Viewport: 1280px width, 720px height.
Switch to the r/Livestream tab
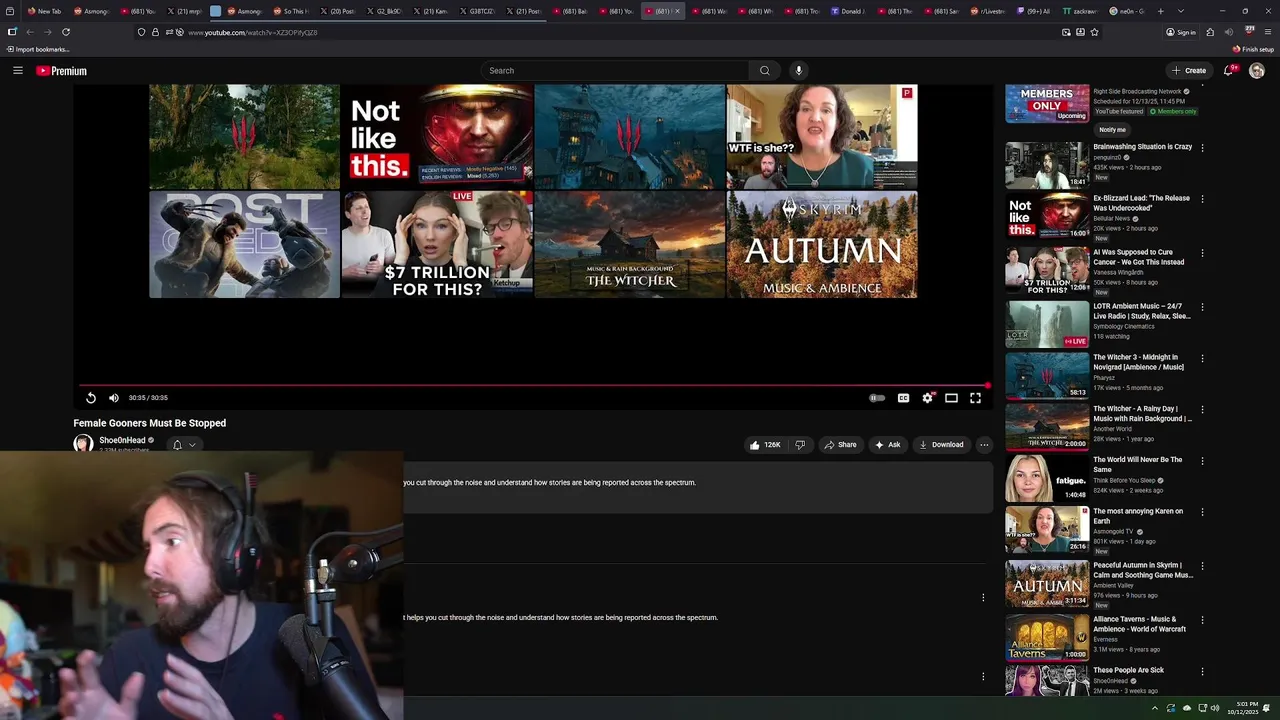pyautogui.click(x=987, y=11)
